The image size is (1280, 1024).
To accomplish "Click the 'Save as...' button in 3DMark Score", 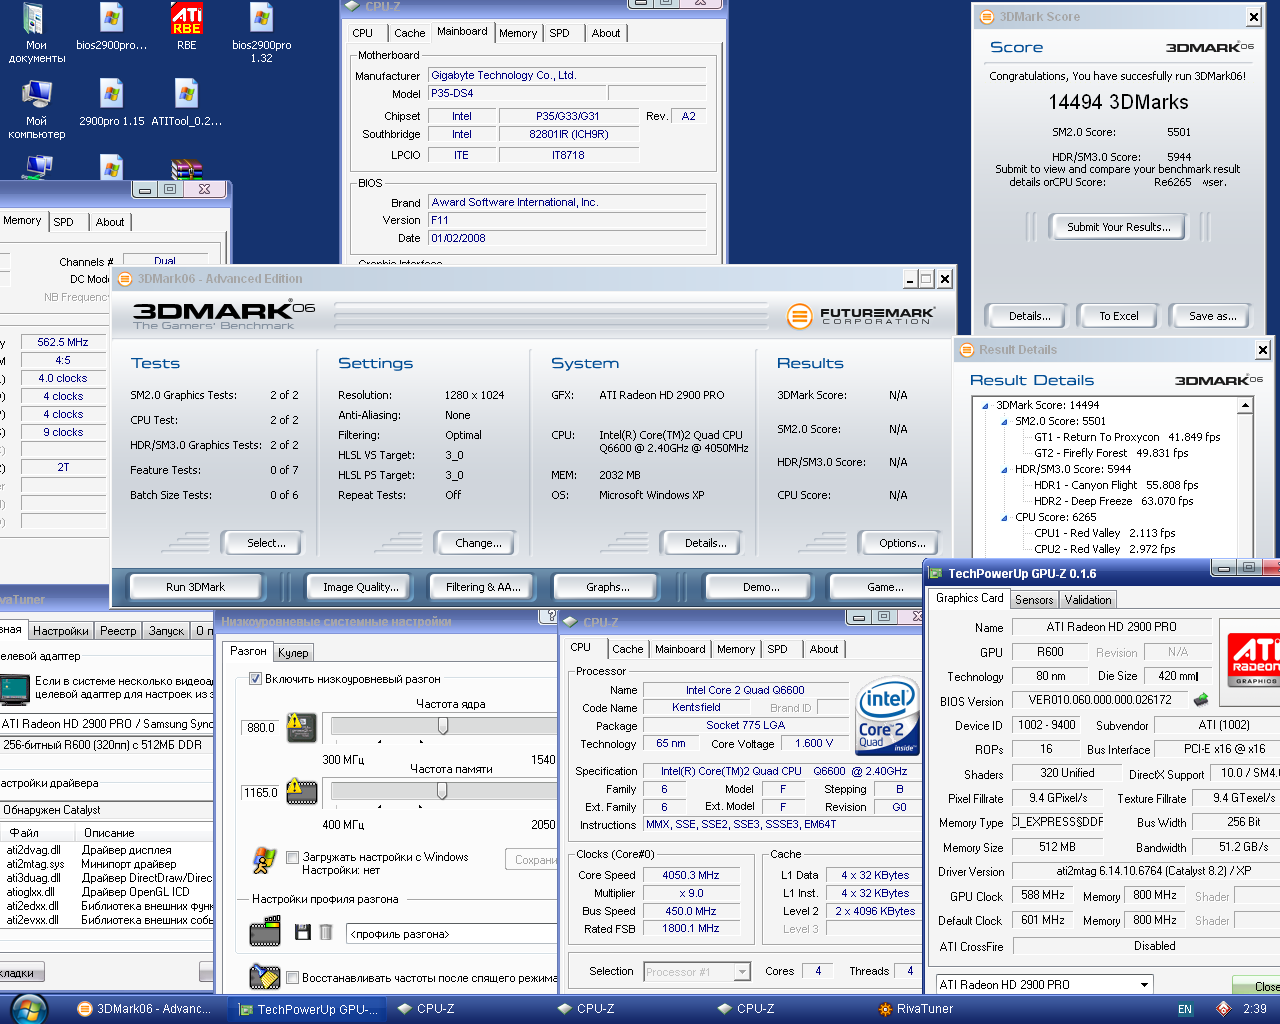I will click(1212, 316).
